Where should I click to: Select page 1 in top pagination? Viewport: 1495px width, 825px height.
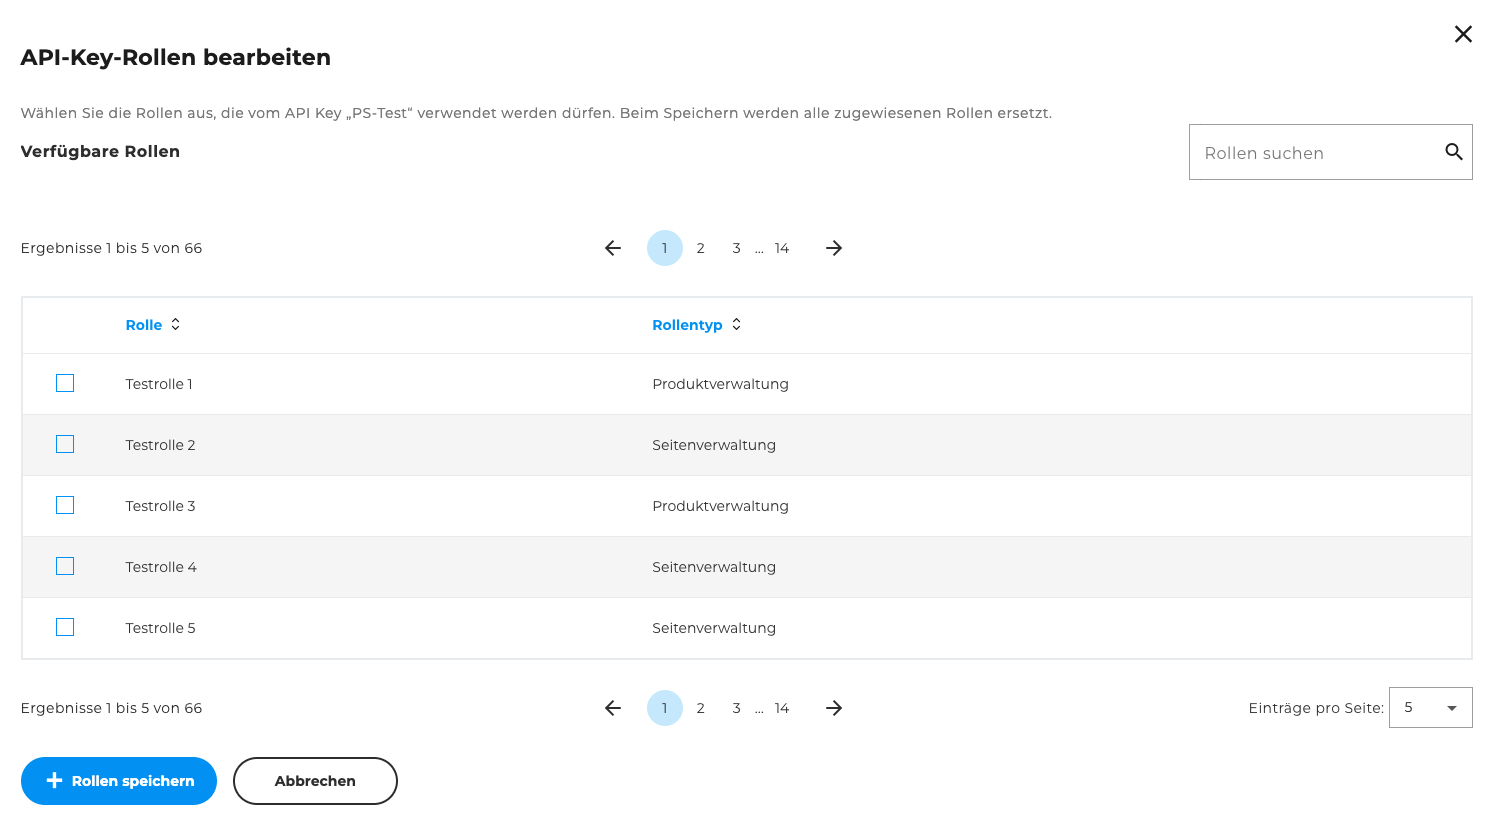click(665, 248)
